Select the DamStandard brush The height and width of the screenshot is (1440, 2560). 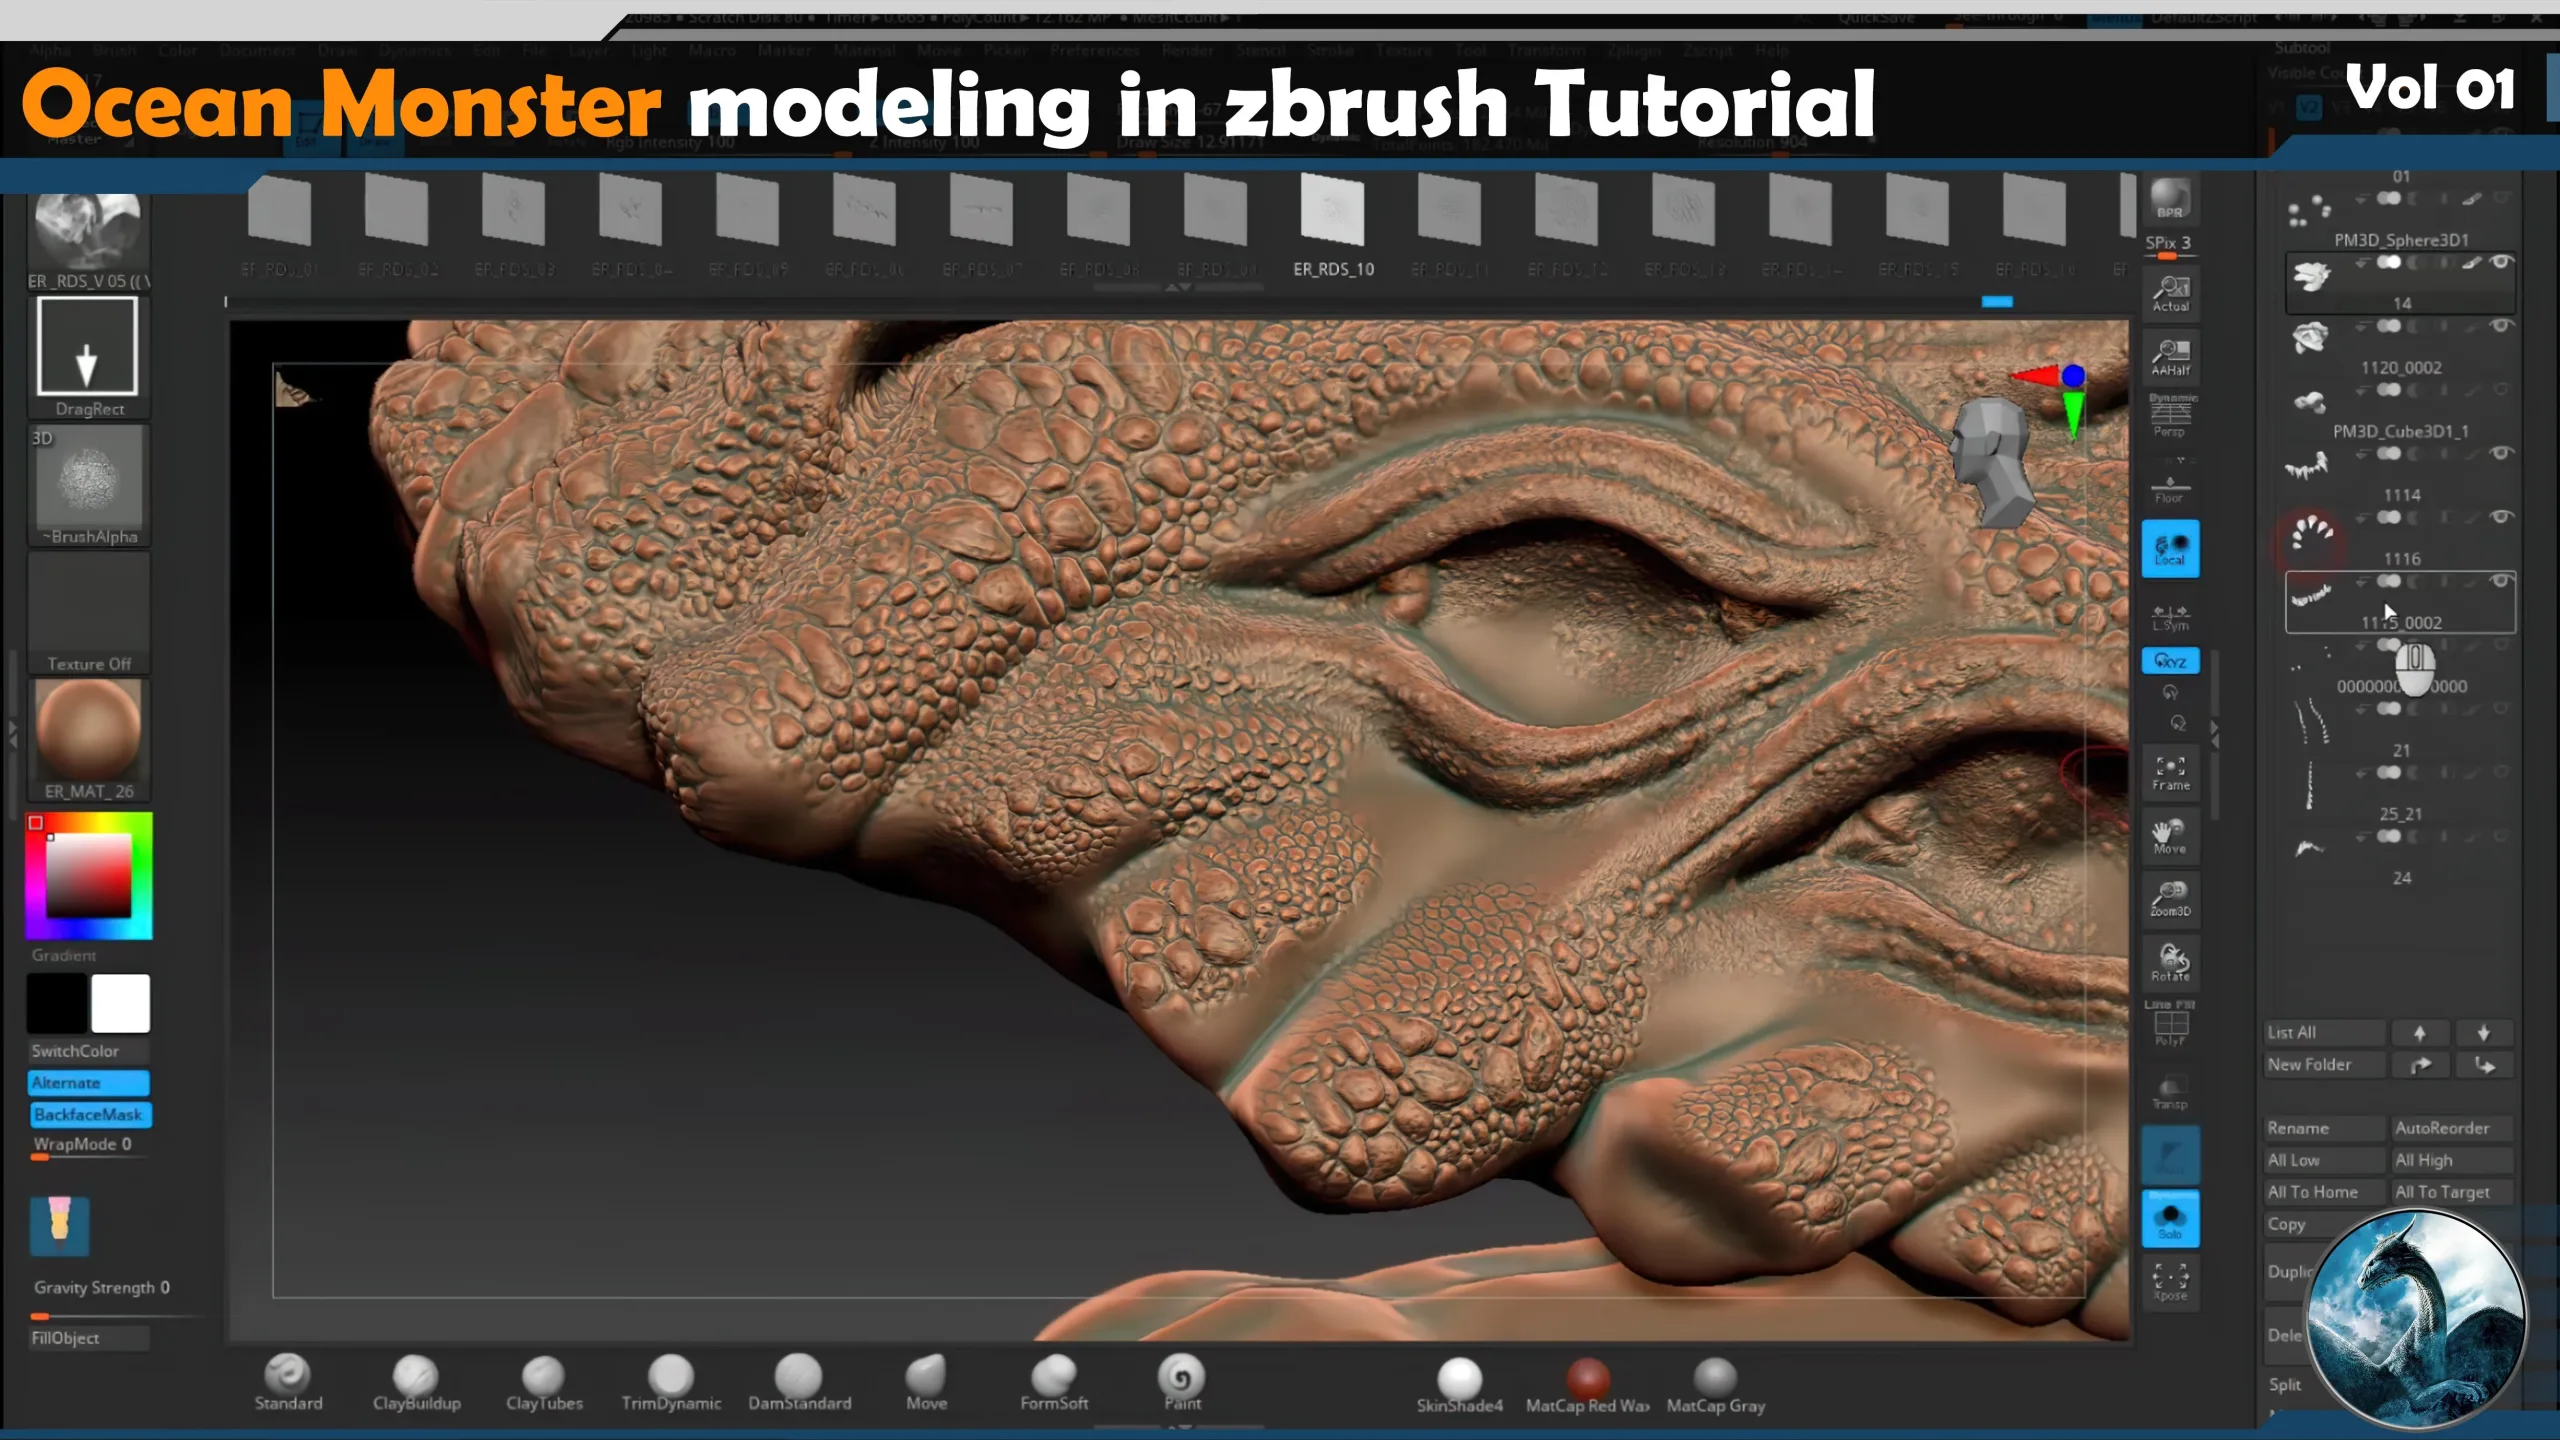click(x=799, y=1378)
